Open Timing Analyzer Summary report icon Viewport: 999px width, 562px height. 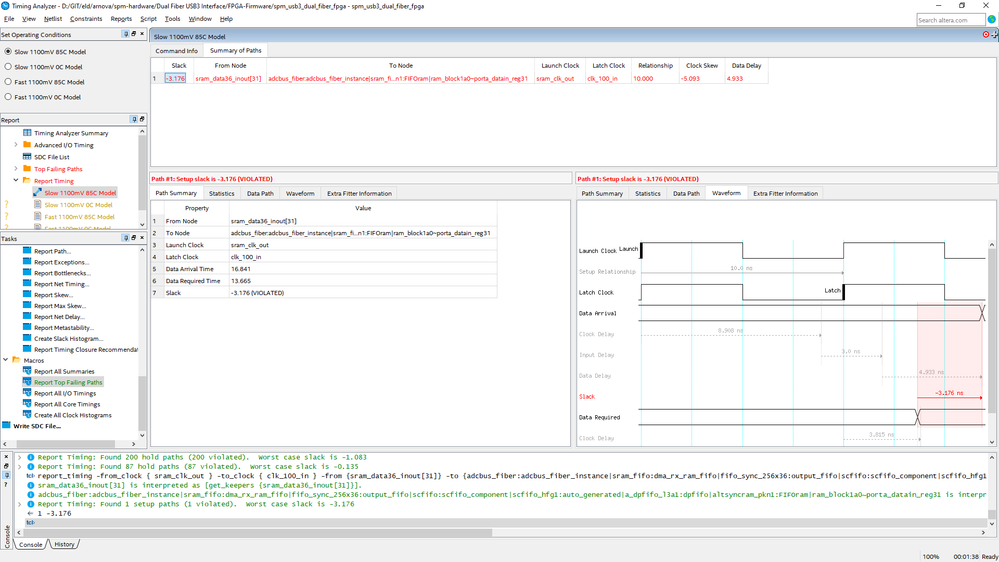coord(28,133)
